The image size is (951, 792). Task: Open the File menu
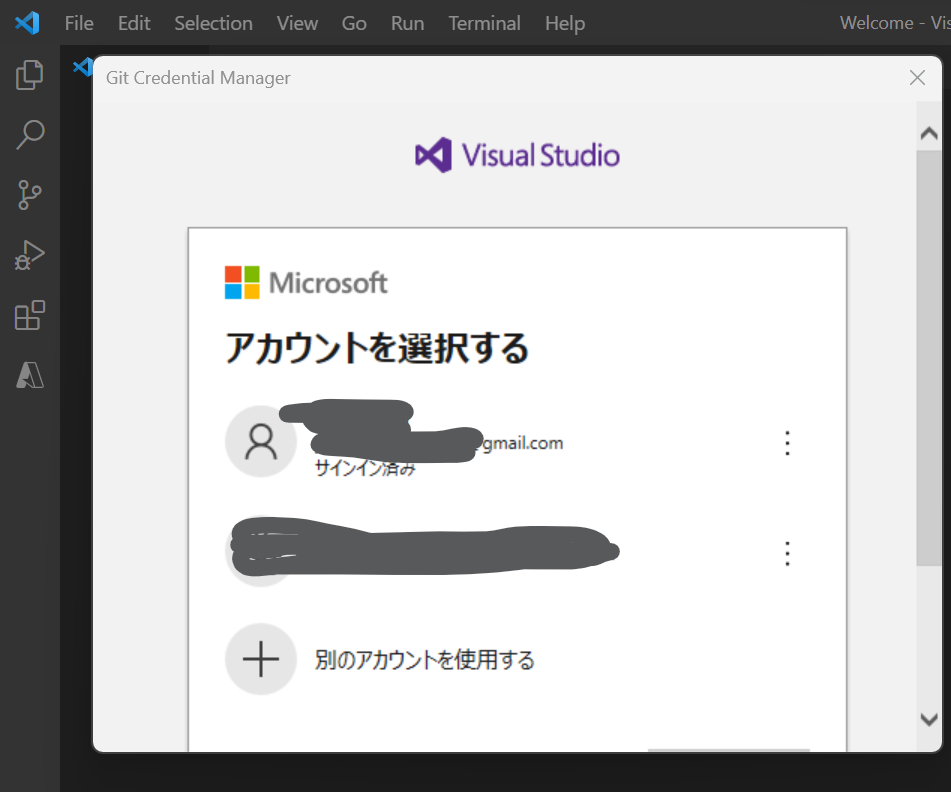point(79,23)
